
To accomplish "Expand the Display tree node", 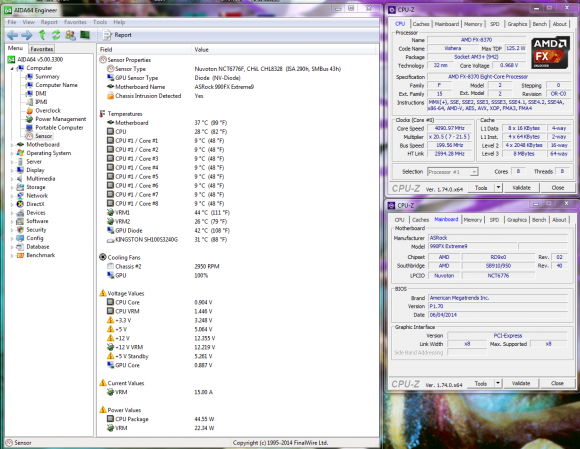I will [x=12, y=171].
